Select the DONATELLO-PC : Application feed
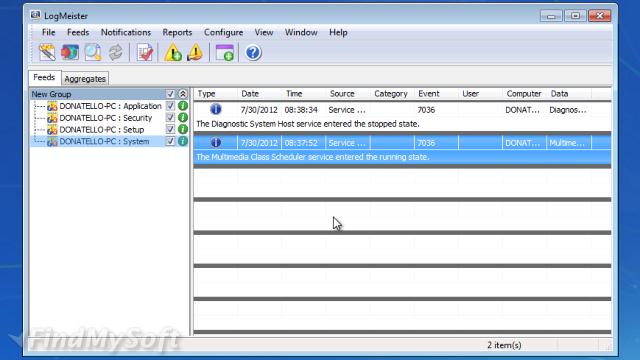Viewport: 640px width, 360px height. [x=110, y=106]
